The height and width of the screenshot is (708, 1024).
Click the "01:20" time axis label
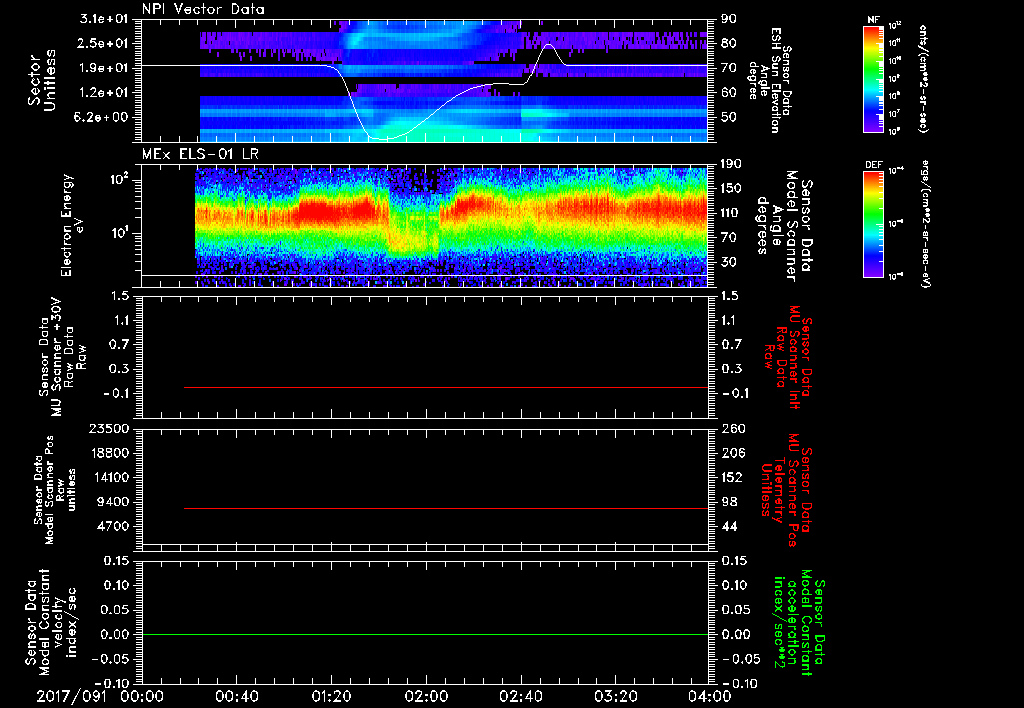coord(331,696)
